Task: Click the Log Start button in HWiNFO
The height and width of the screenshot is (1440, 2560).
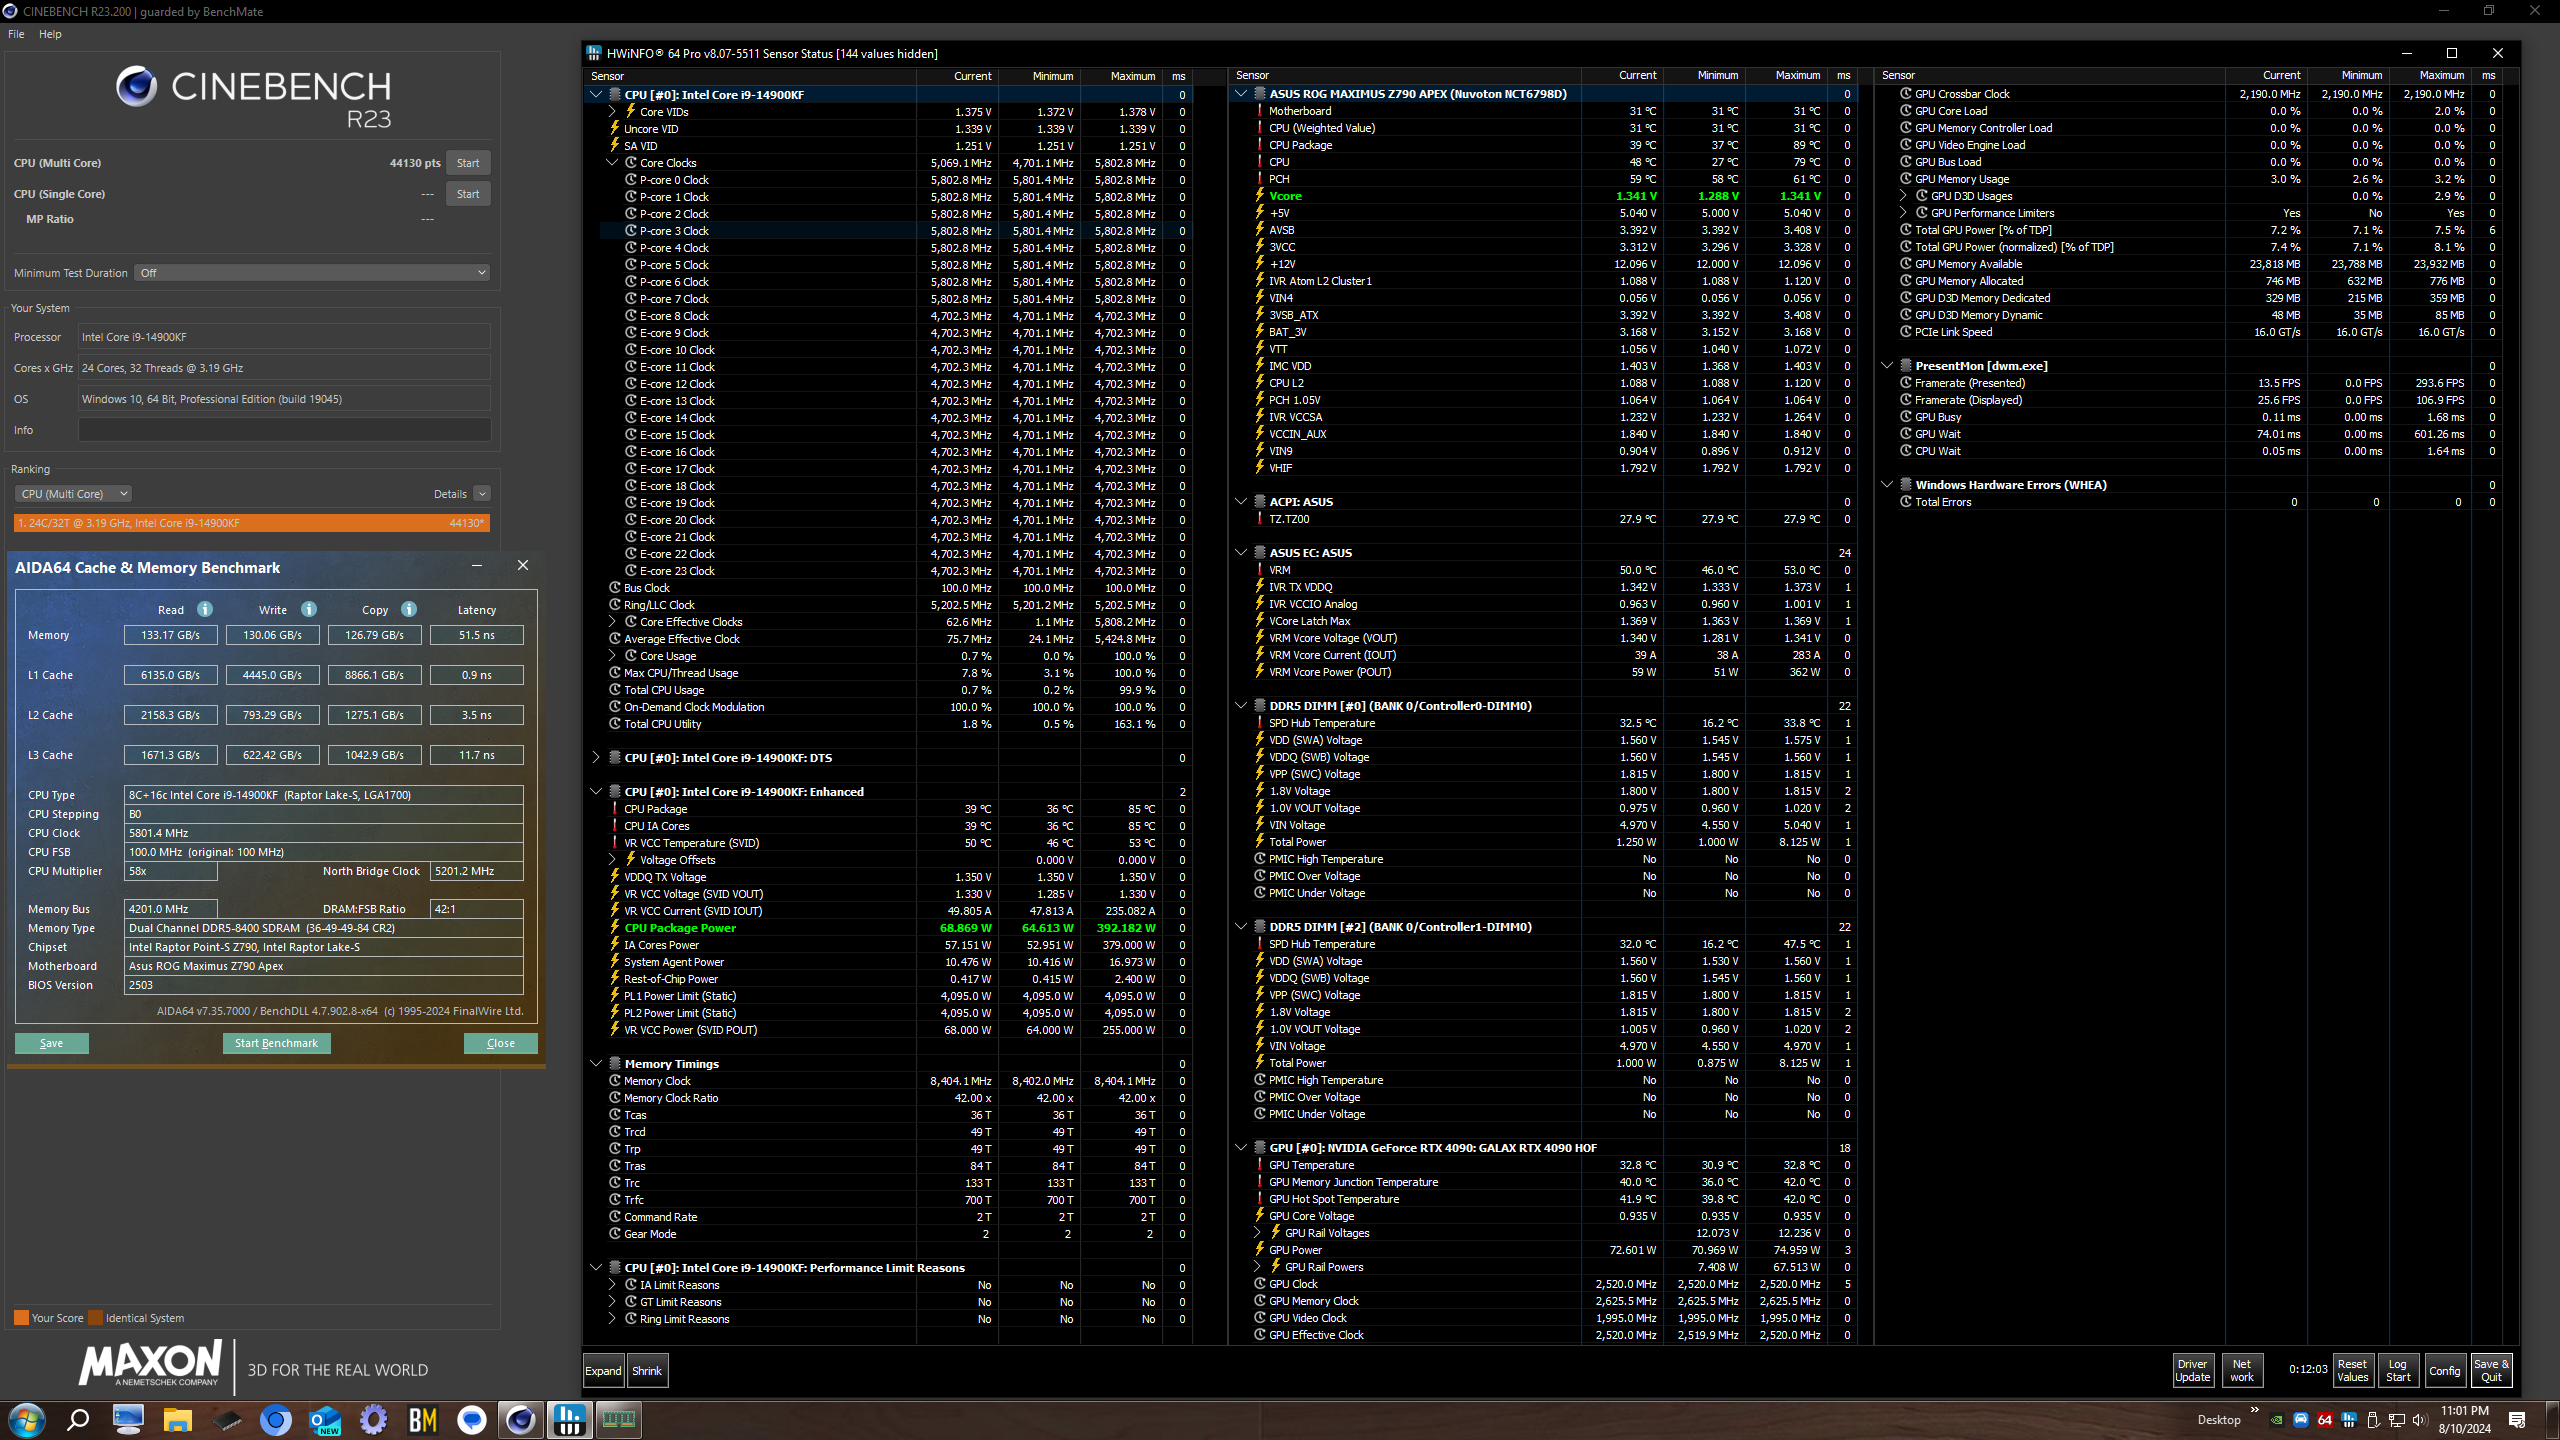Action: (2398, 1370)
